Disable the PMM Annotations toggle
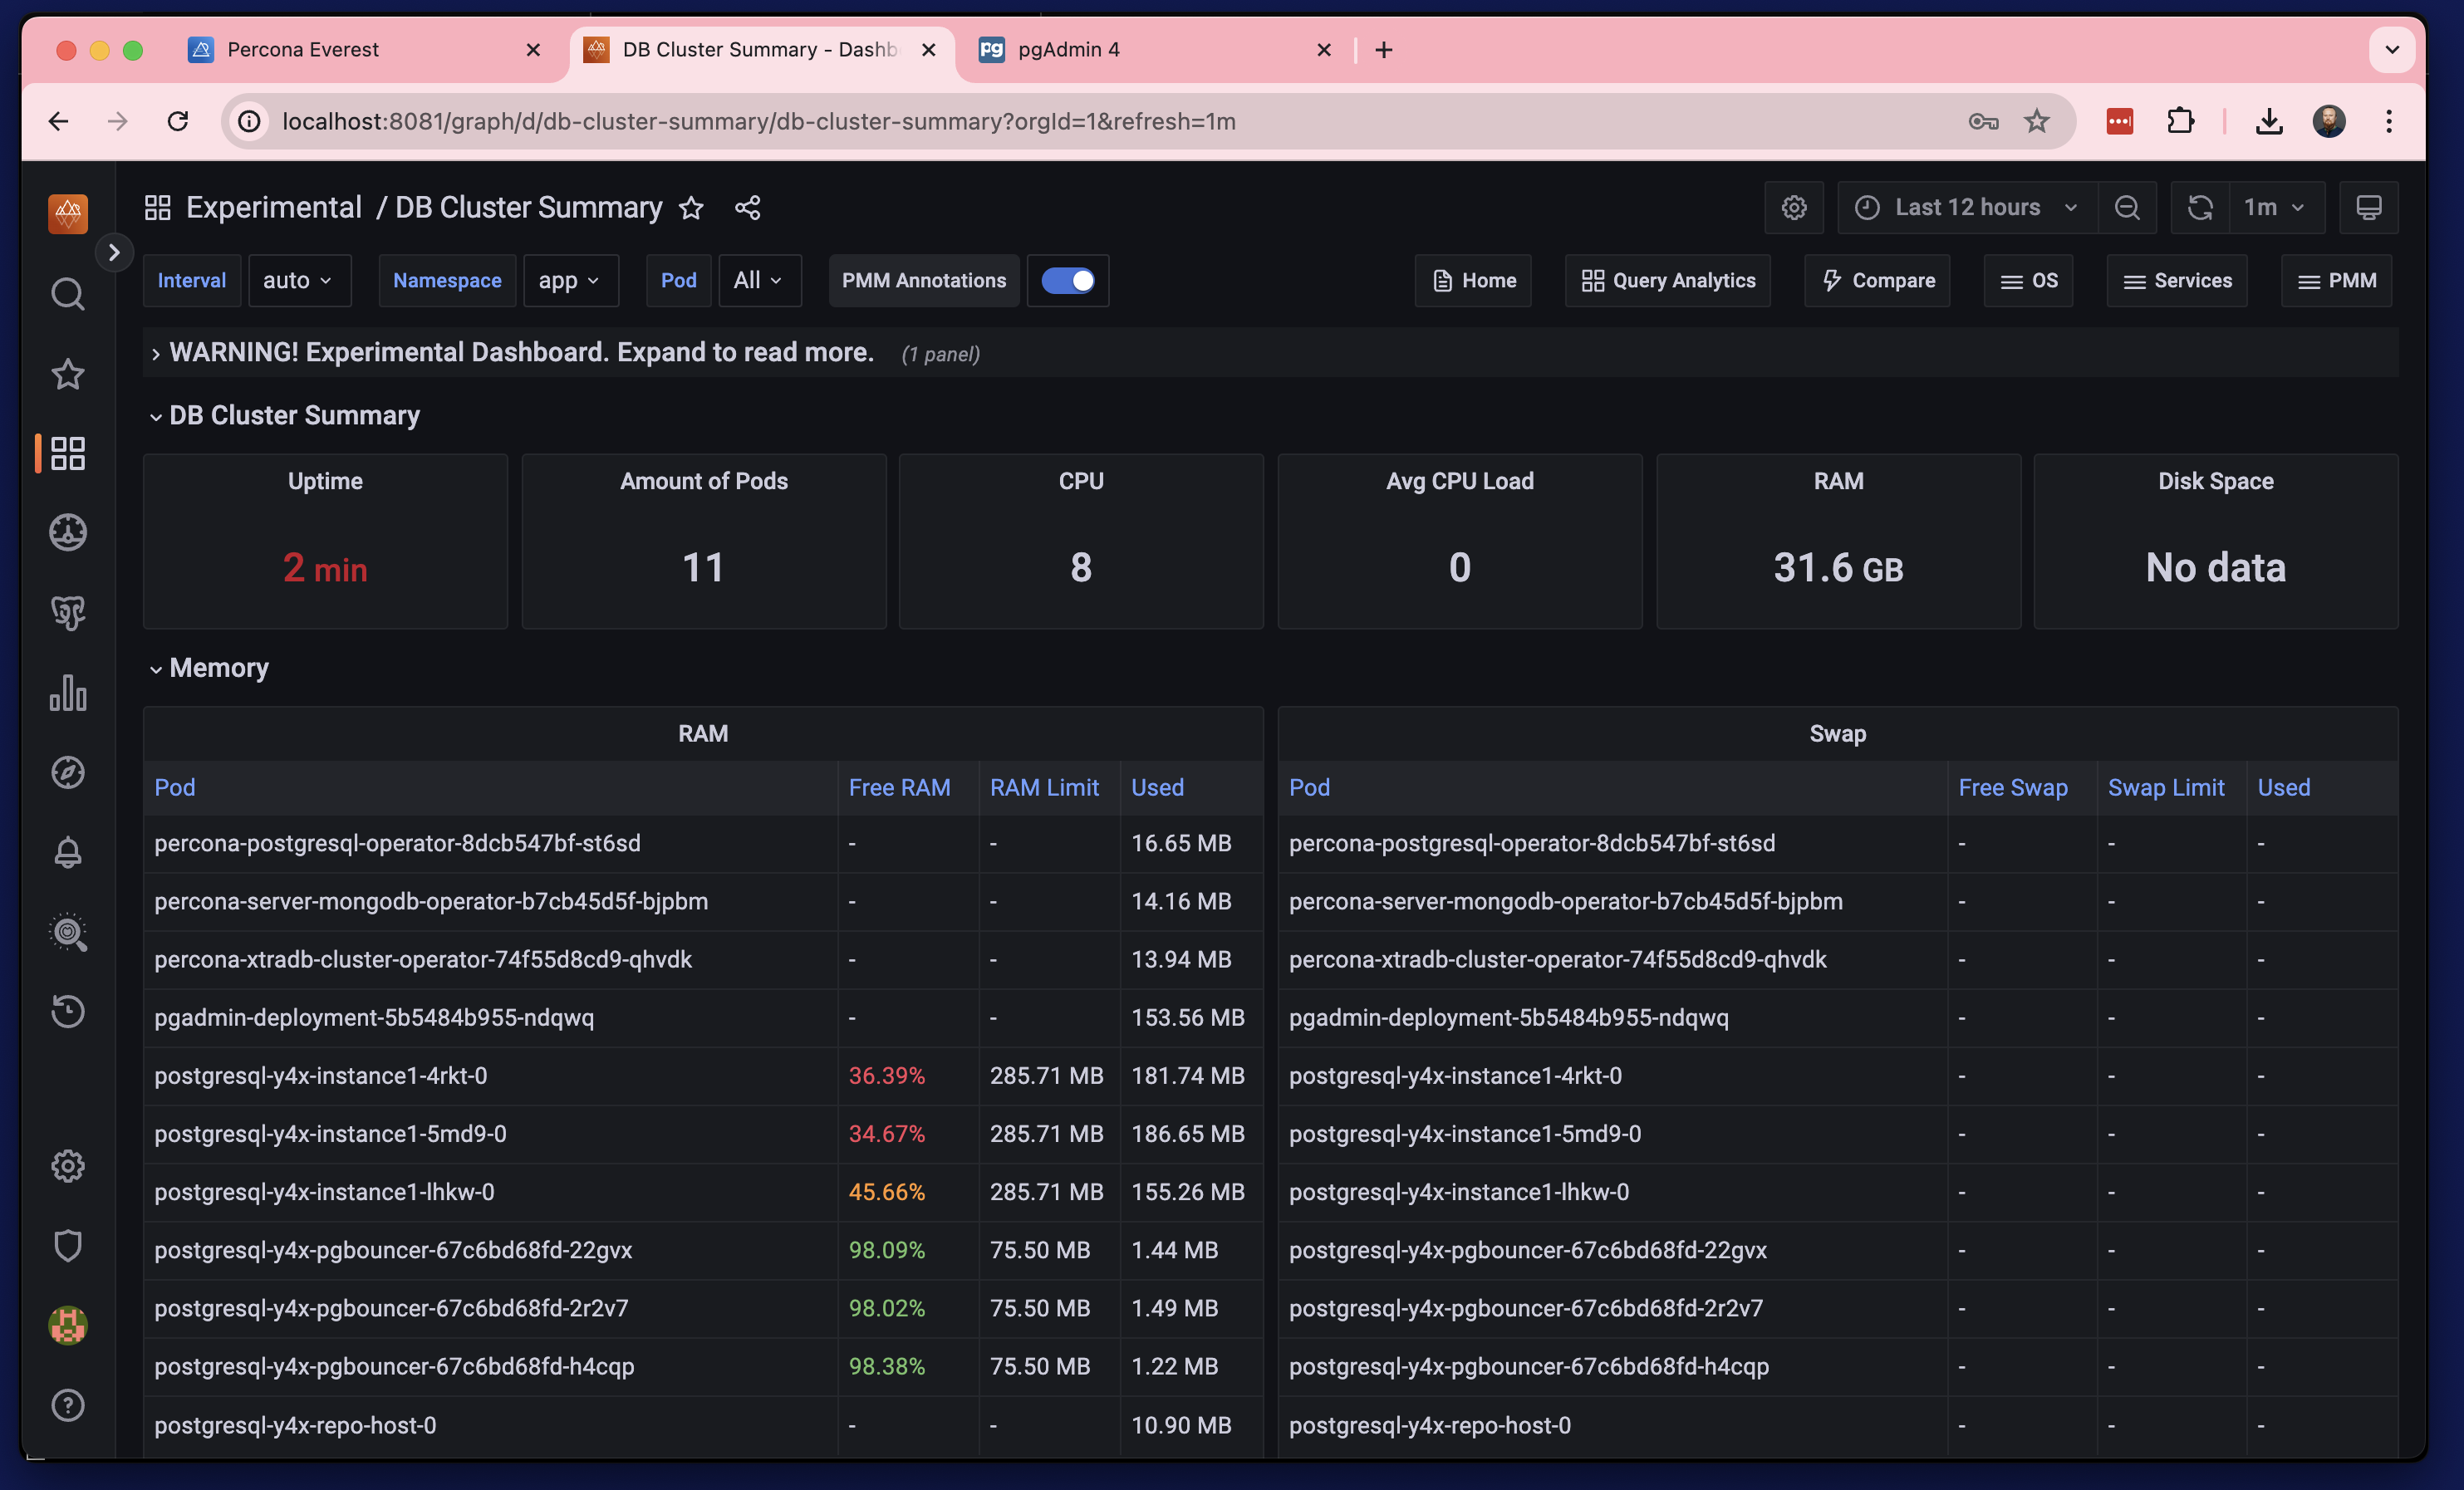Screen dimensions: 2464x1490 pyautogui.click(x=1068, y=281)
